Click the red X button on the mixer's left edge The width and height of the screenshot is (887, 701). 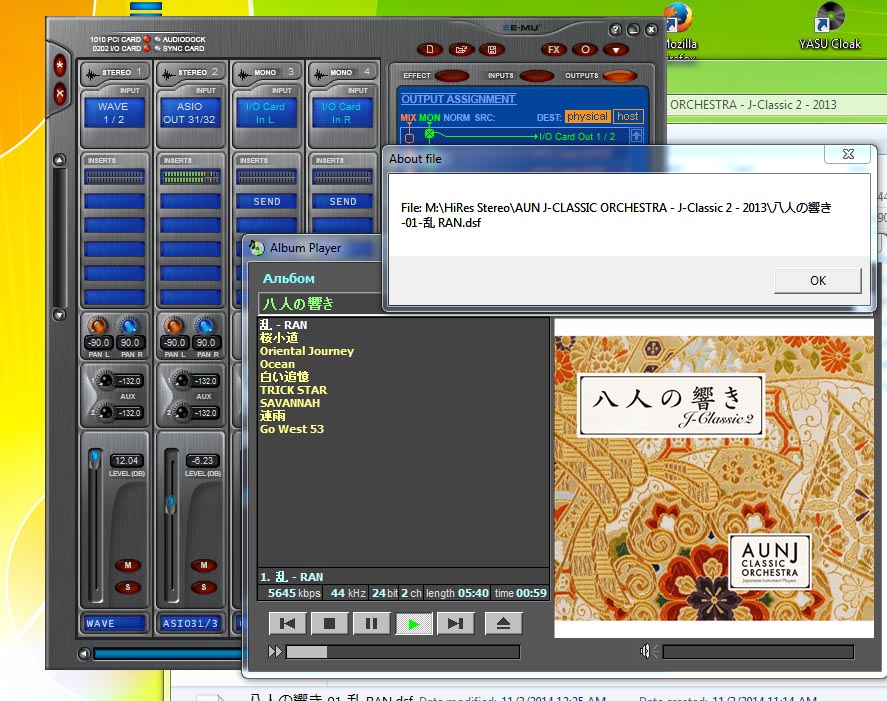[59, 93]
